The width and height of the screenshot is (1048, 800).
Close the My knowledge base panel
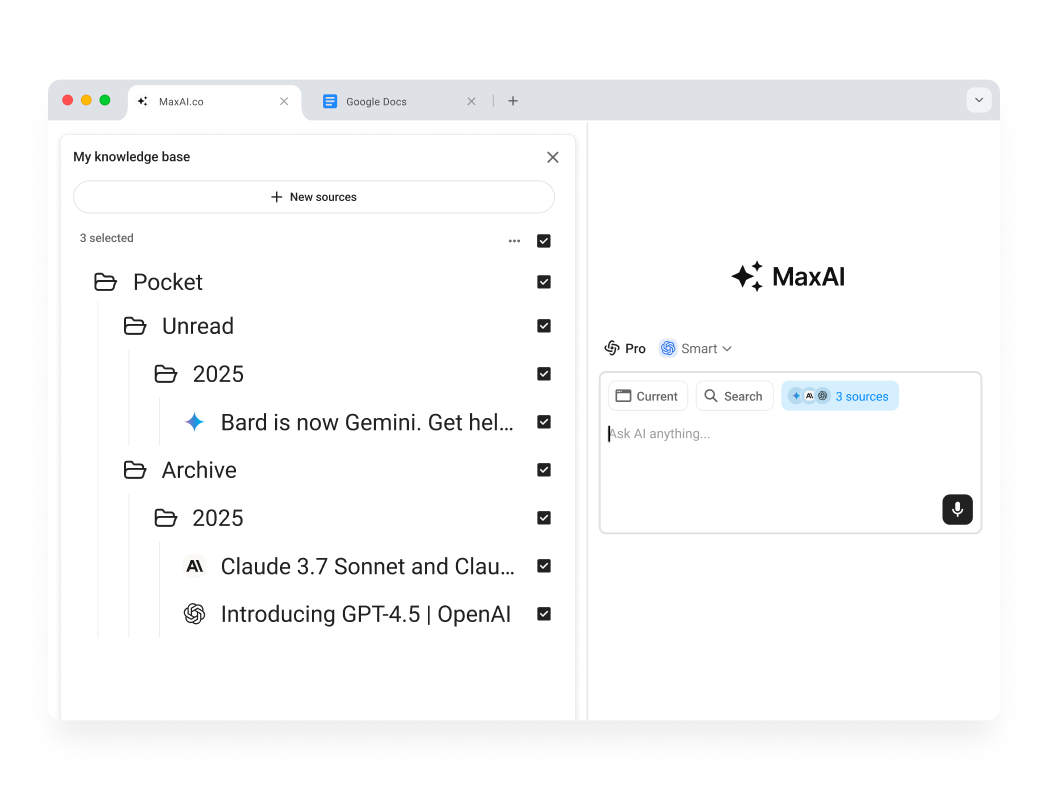point(553,157)
